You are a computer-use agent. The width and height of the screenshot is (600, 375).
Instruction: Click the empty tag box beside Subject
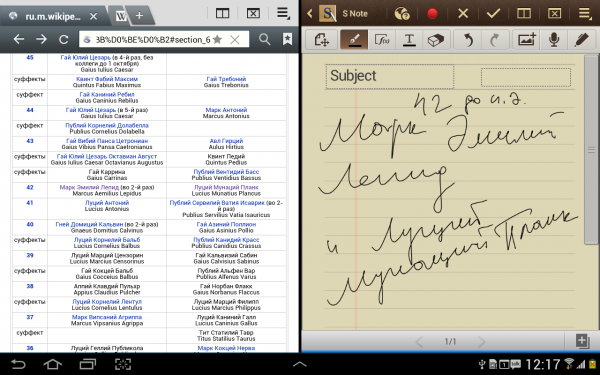pyautogui.click(x=526, y=78)
